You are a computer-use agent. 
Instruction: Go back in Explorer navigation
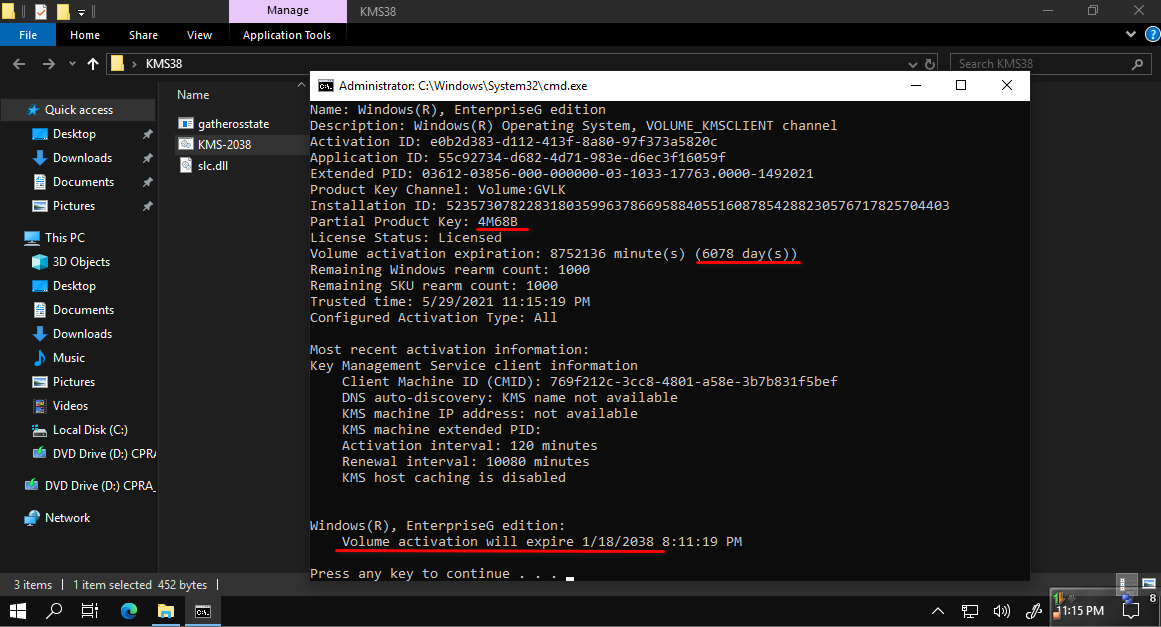coord(19,64)
